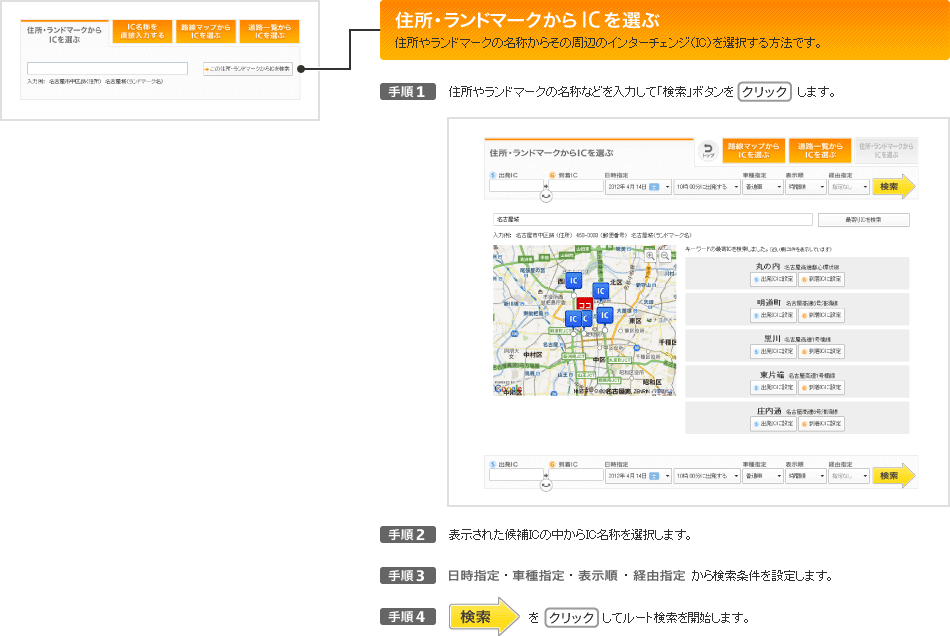Click the 到着IC input in bottom search bar
Viewport: 950px width, 636px height.
pyautogui.click(x=576, y=475)
